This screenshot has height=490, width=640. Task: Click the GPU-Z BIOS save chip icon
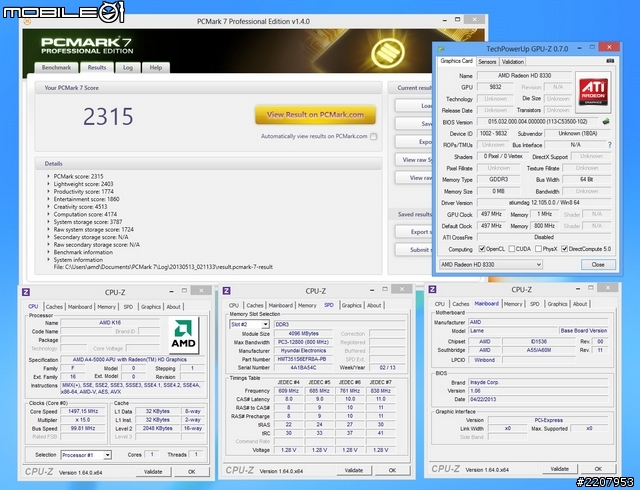pos(606,121)
